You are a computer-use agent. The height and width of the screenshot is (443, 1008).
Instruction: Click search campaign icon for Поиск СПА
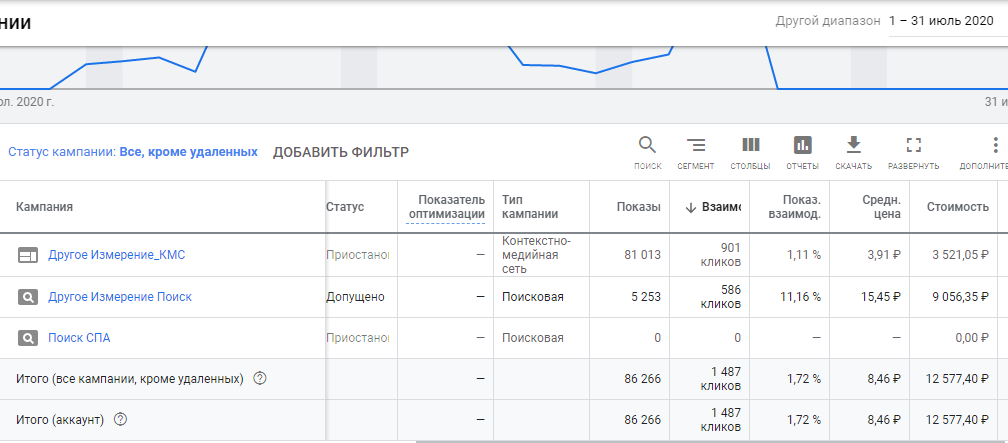click(28, 338)
